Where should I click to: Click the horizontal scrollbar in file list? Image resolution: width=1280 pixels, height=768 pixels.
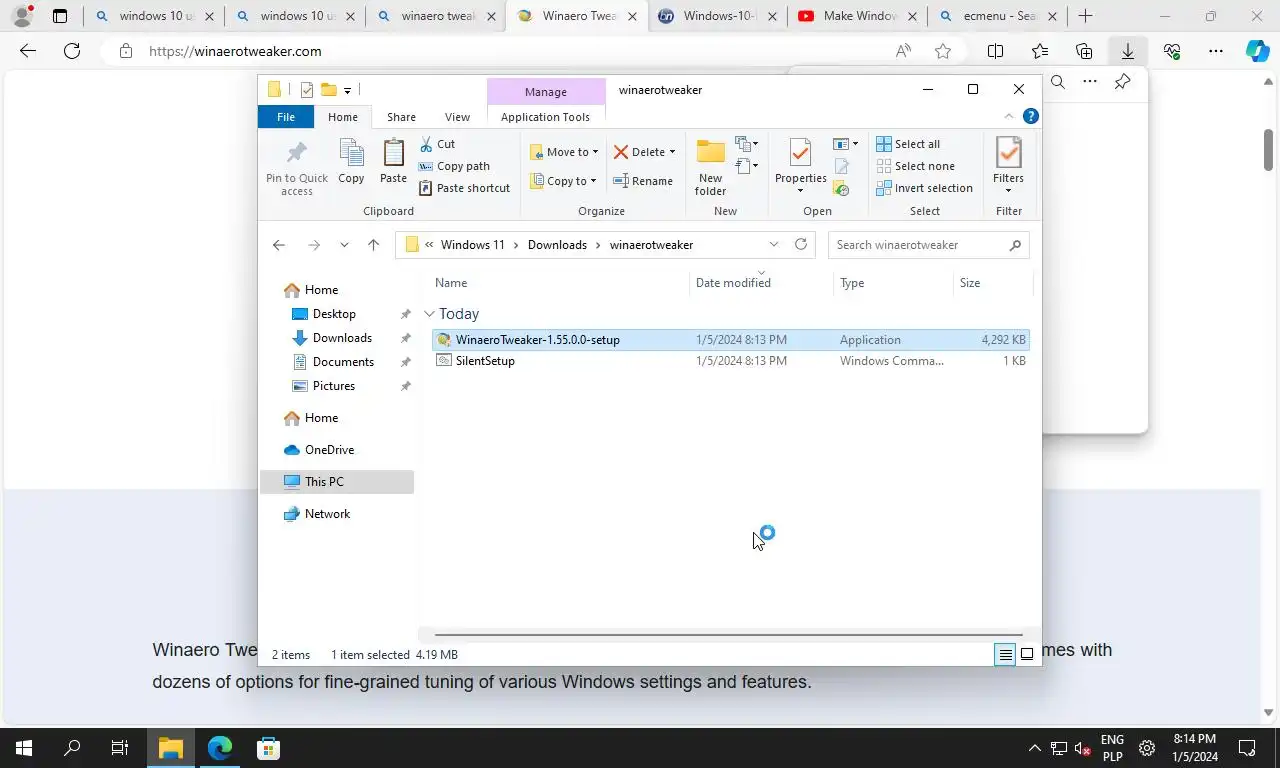coord(728,634)
